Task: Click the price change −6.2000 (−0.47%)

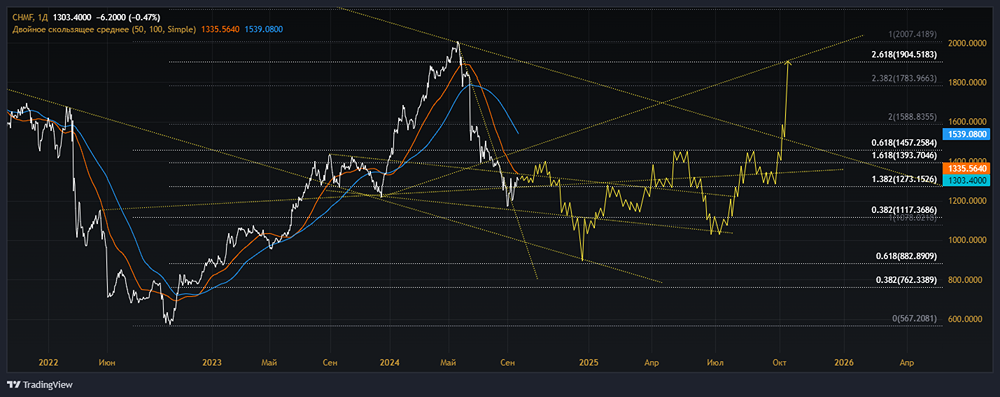Action: [129, 17]
